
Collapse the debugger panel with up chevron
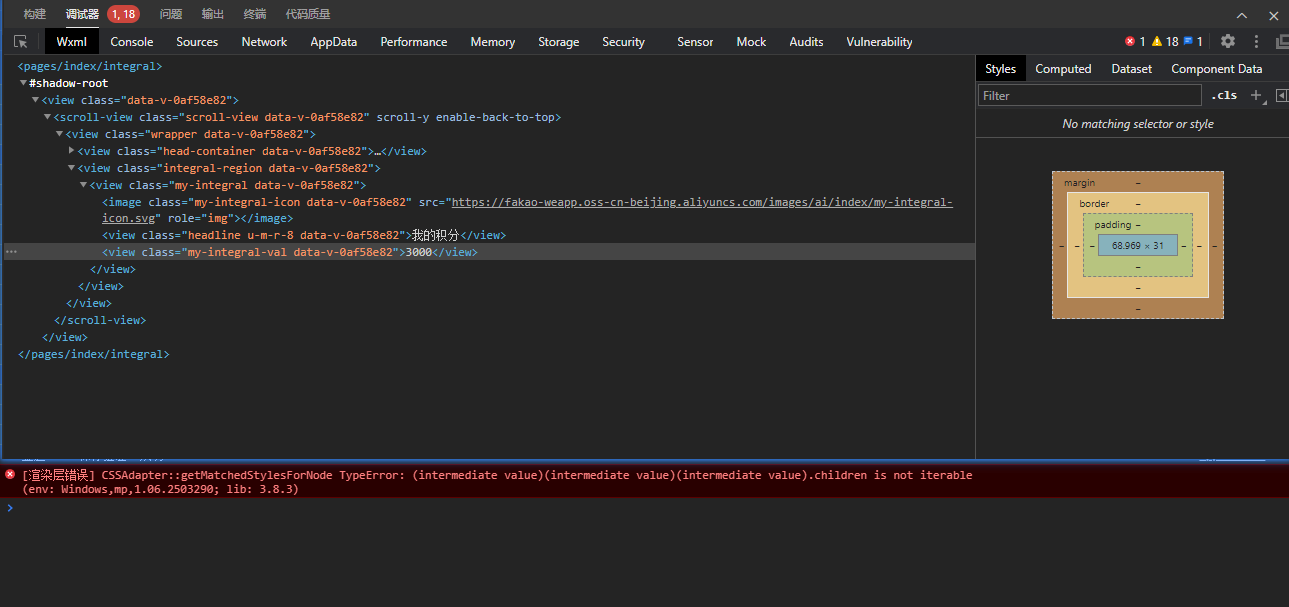point(1242,15)
